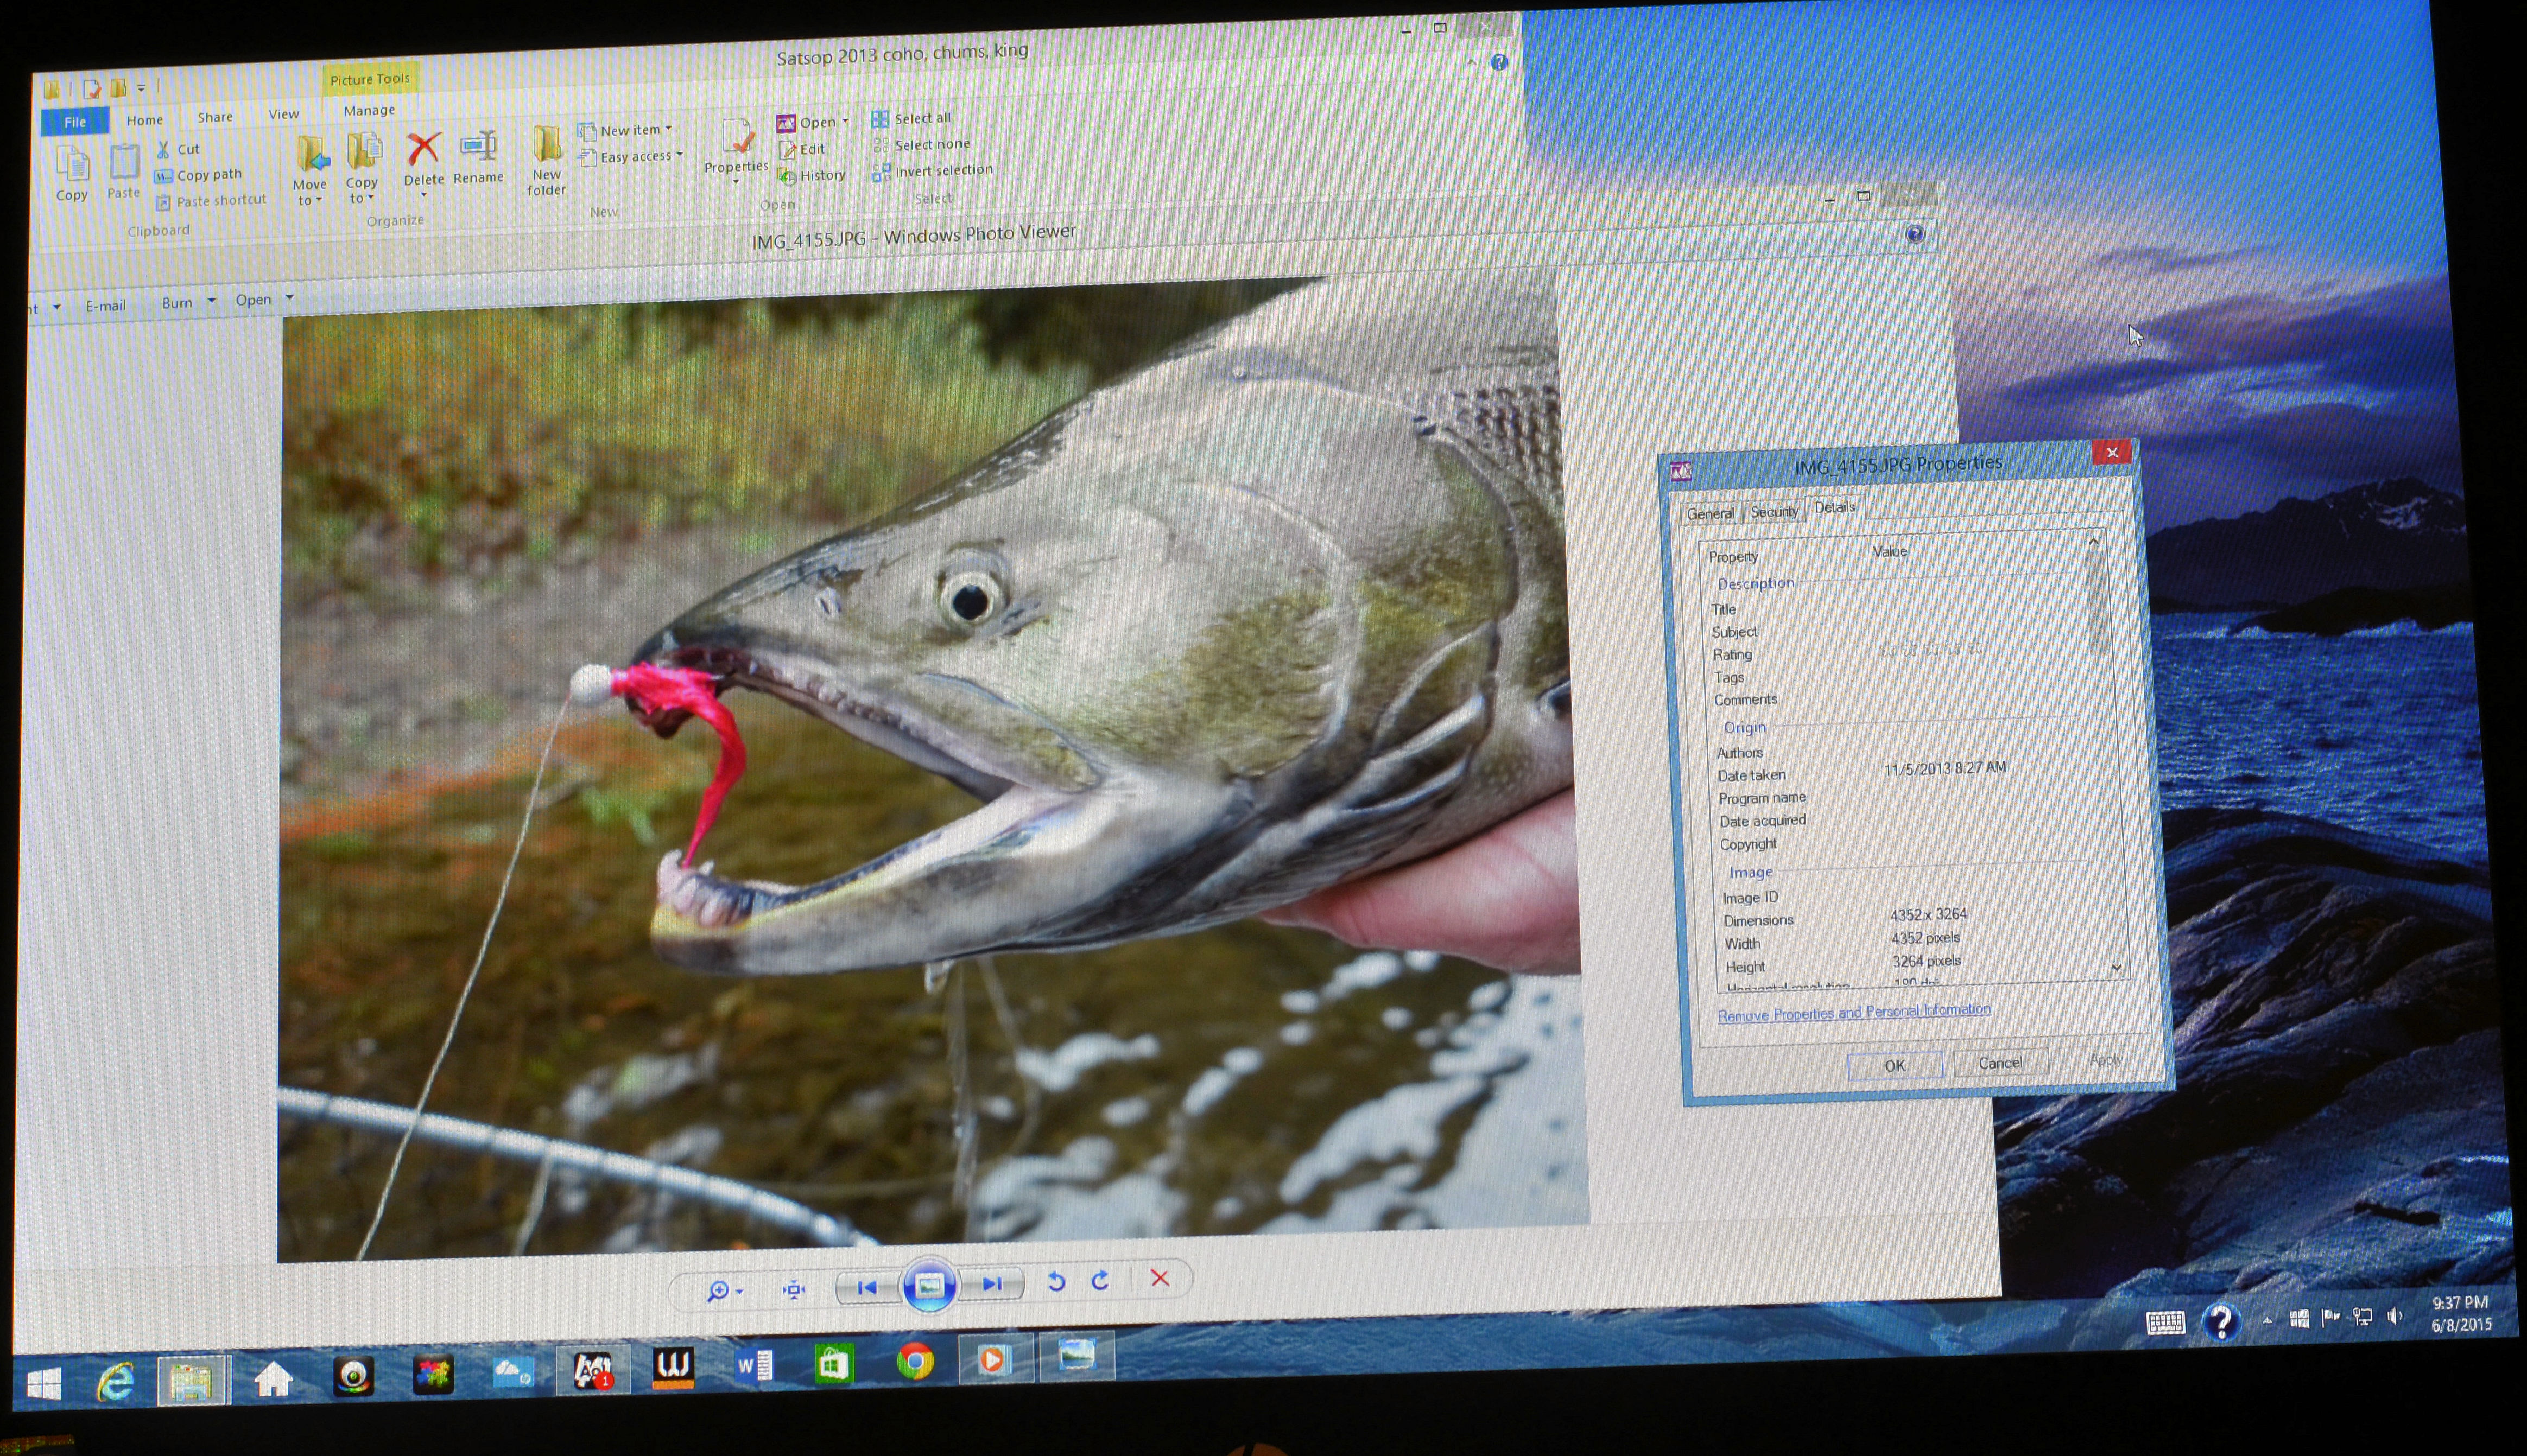The width and height of the screenshot is (2527, 1456).
Task: Switch to the Share ribbon tab
Action: pos(215,117)
